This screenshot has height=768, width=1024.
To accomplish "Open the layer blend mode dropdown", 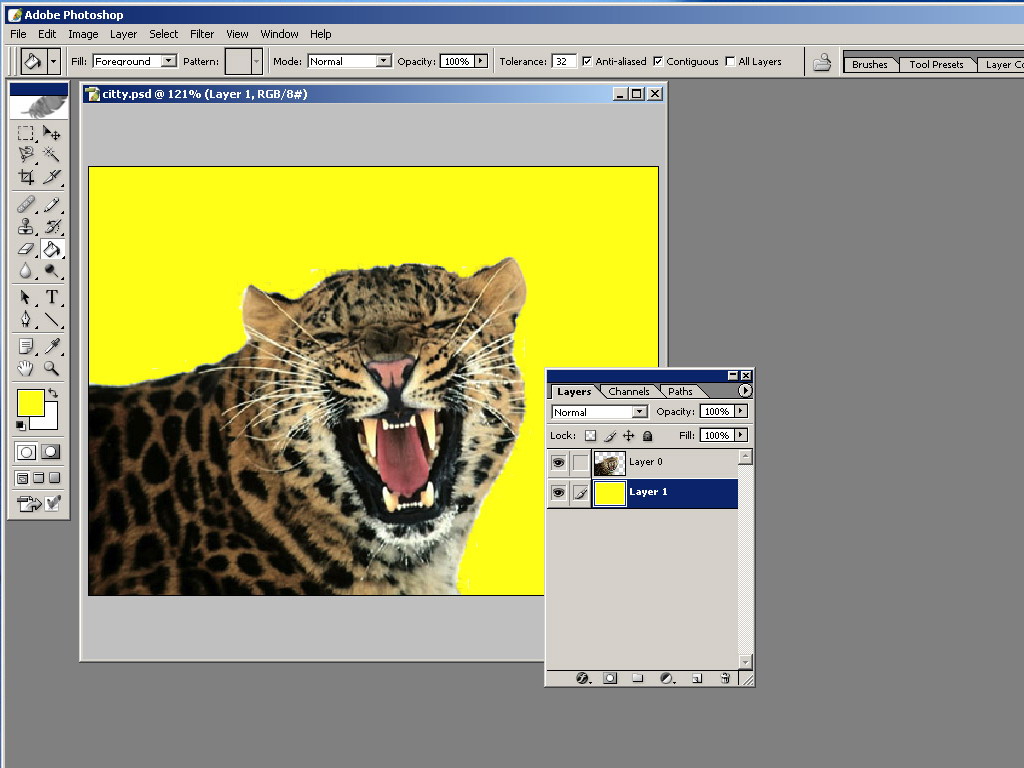I will 640,411.
